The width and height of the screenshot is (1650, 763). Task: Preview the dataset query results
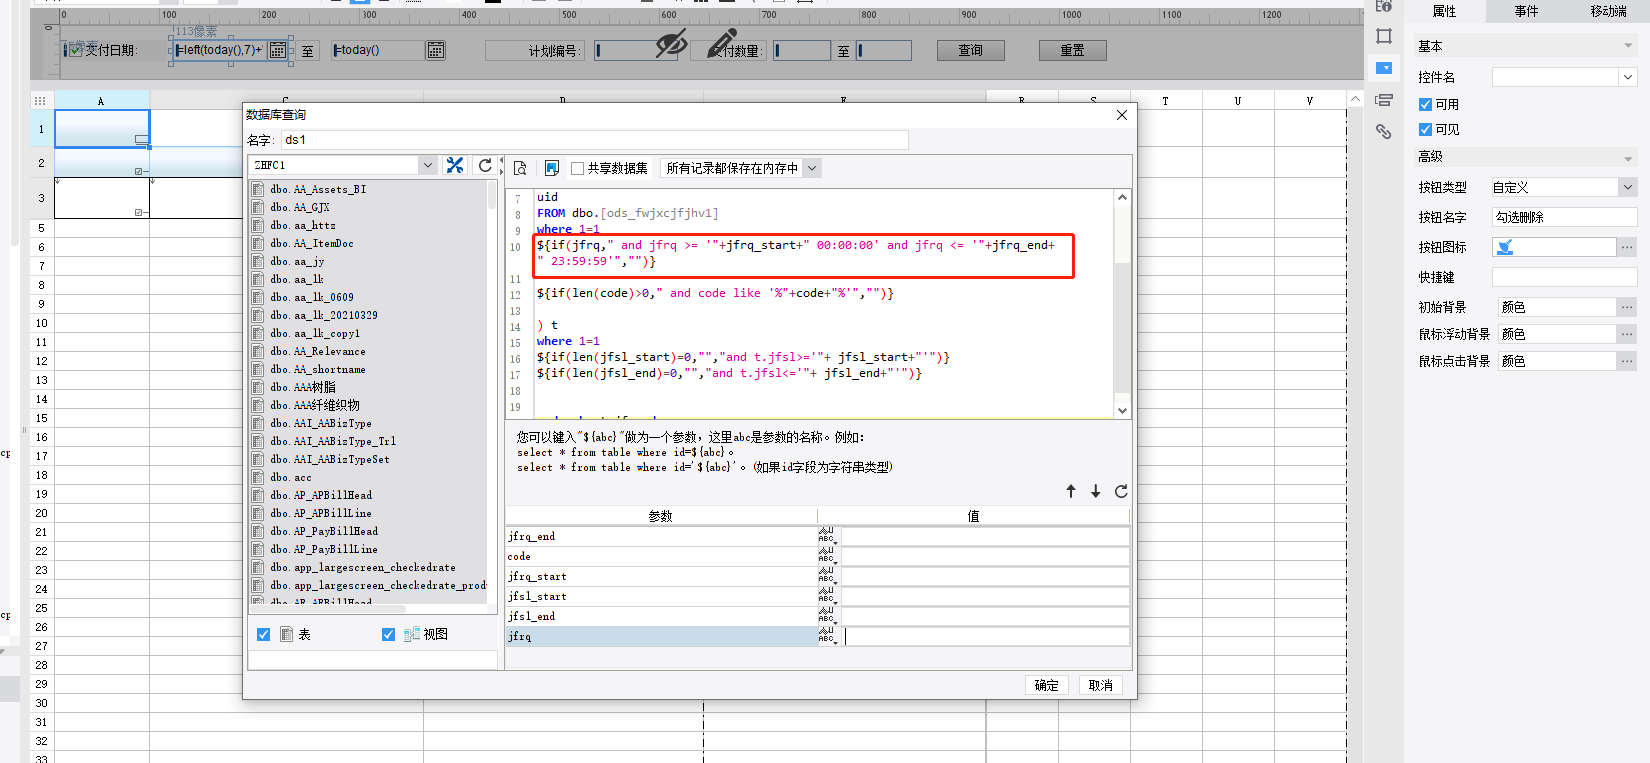[520, 168]
